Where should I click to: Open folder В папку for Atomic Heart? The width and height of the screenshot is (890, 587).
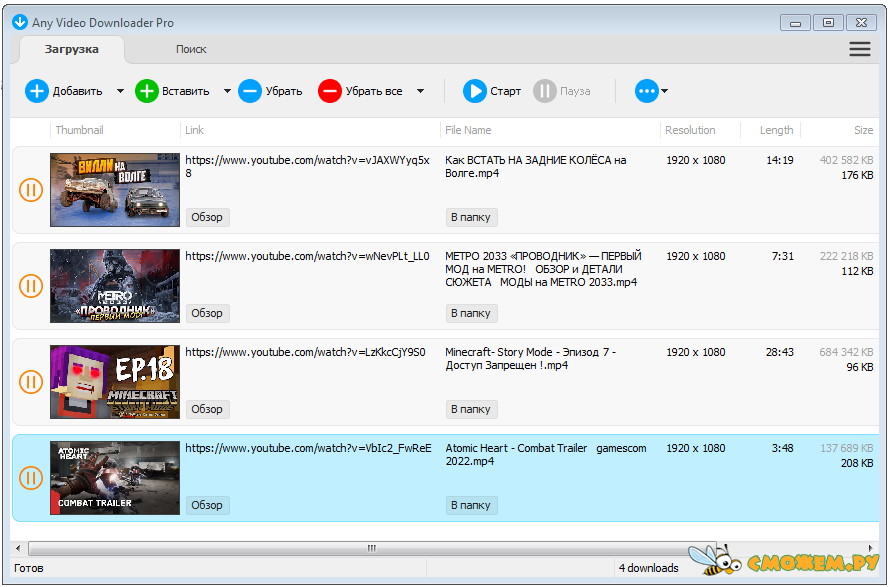(x=472, y=505)
